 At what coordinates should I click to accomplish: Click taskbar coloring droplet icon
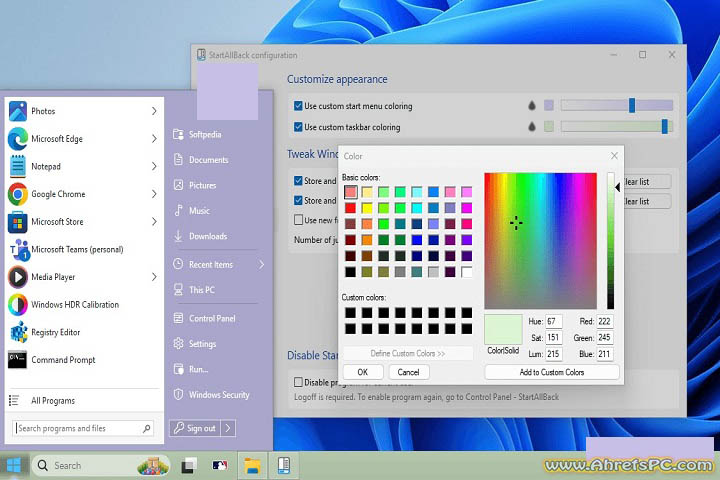pyautogui.click(x=532, y=126)
